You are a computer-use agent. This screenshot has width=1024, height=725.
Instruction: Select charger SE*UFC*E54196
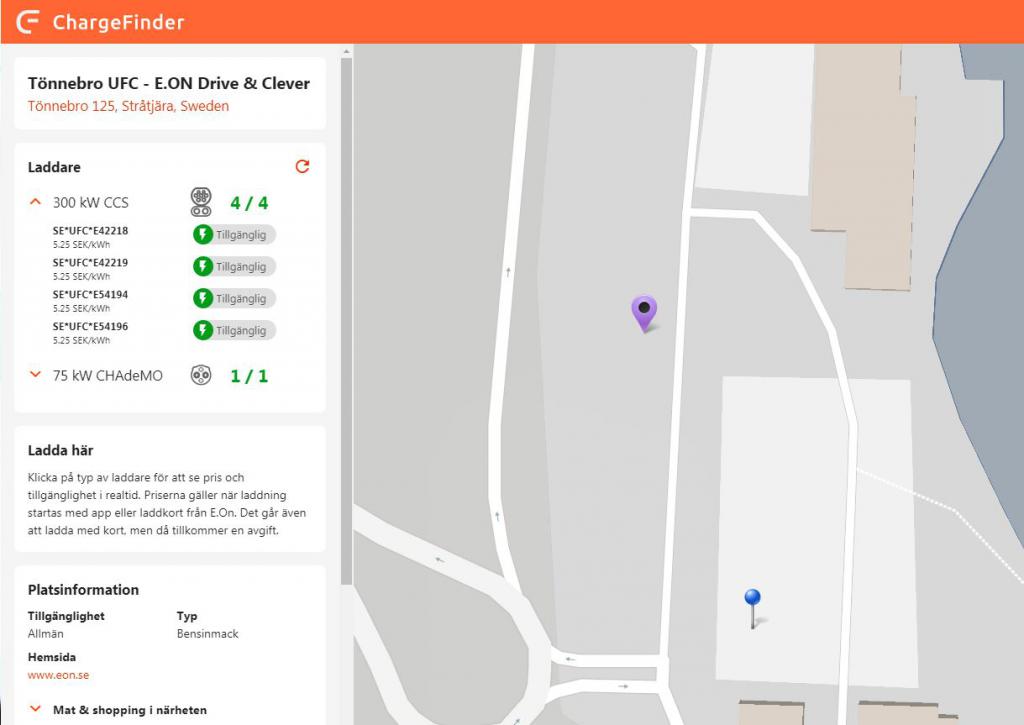[x=90, y=327]
